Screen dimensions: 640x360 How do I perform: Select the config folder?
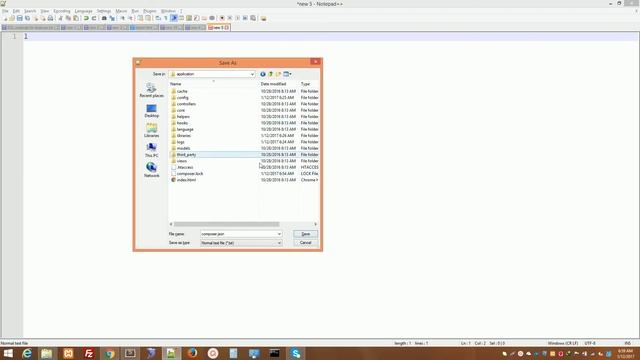[182, 98]
